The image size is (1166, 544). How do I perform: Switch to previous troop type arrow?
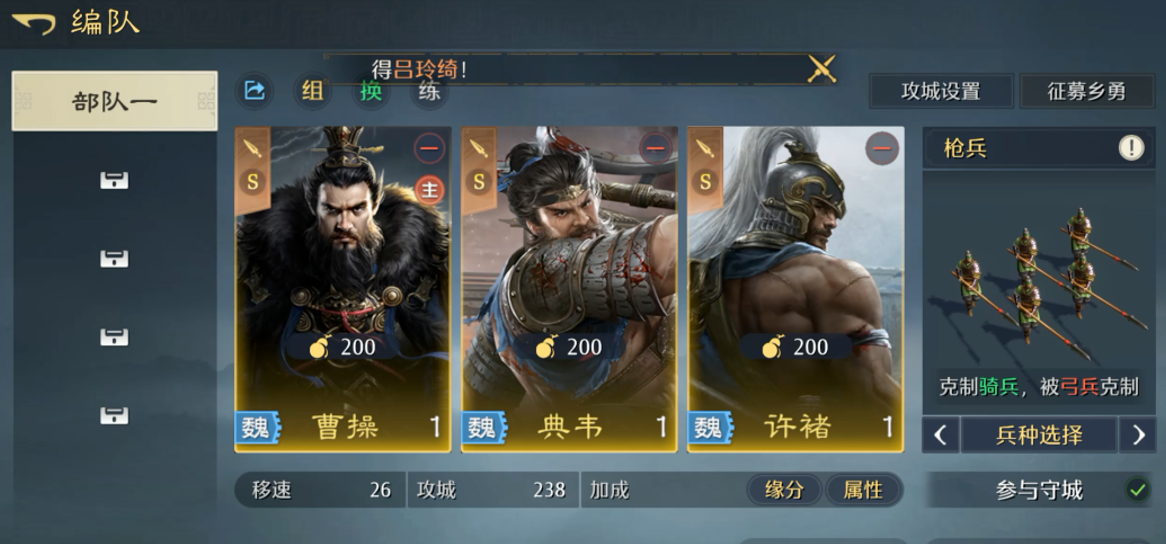(940, 435)
